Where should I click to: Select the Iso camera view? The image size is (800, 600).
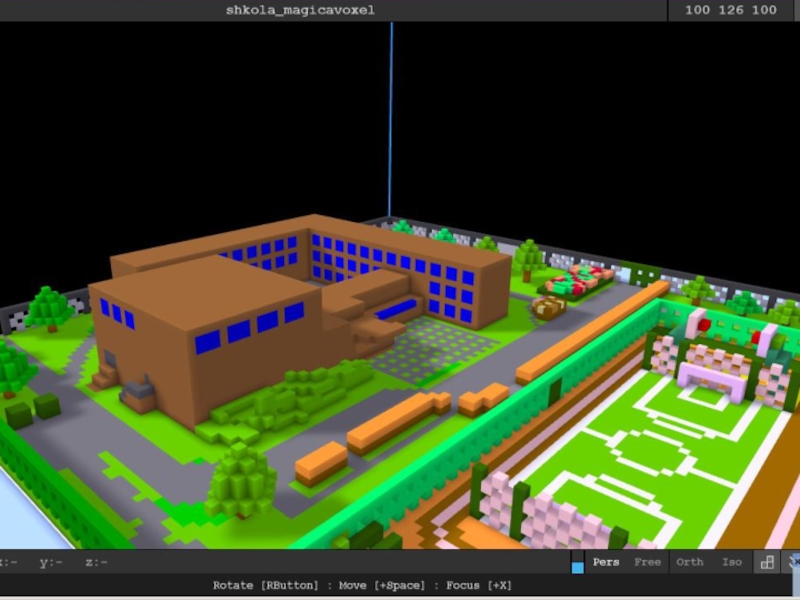732,562
